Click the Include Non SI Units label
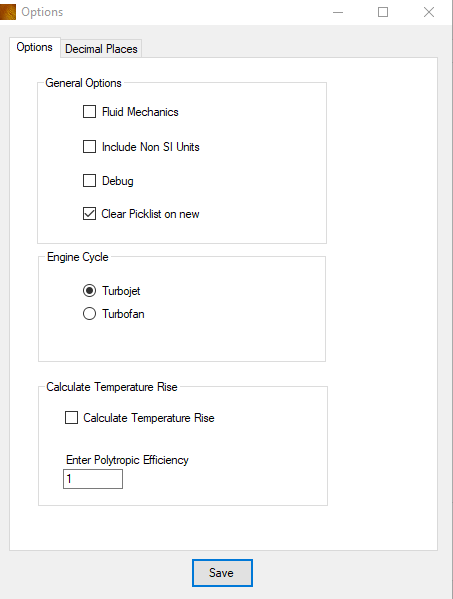Screen dimensions: 453x599 (x=150, y=147)
